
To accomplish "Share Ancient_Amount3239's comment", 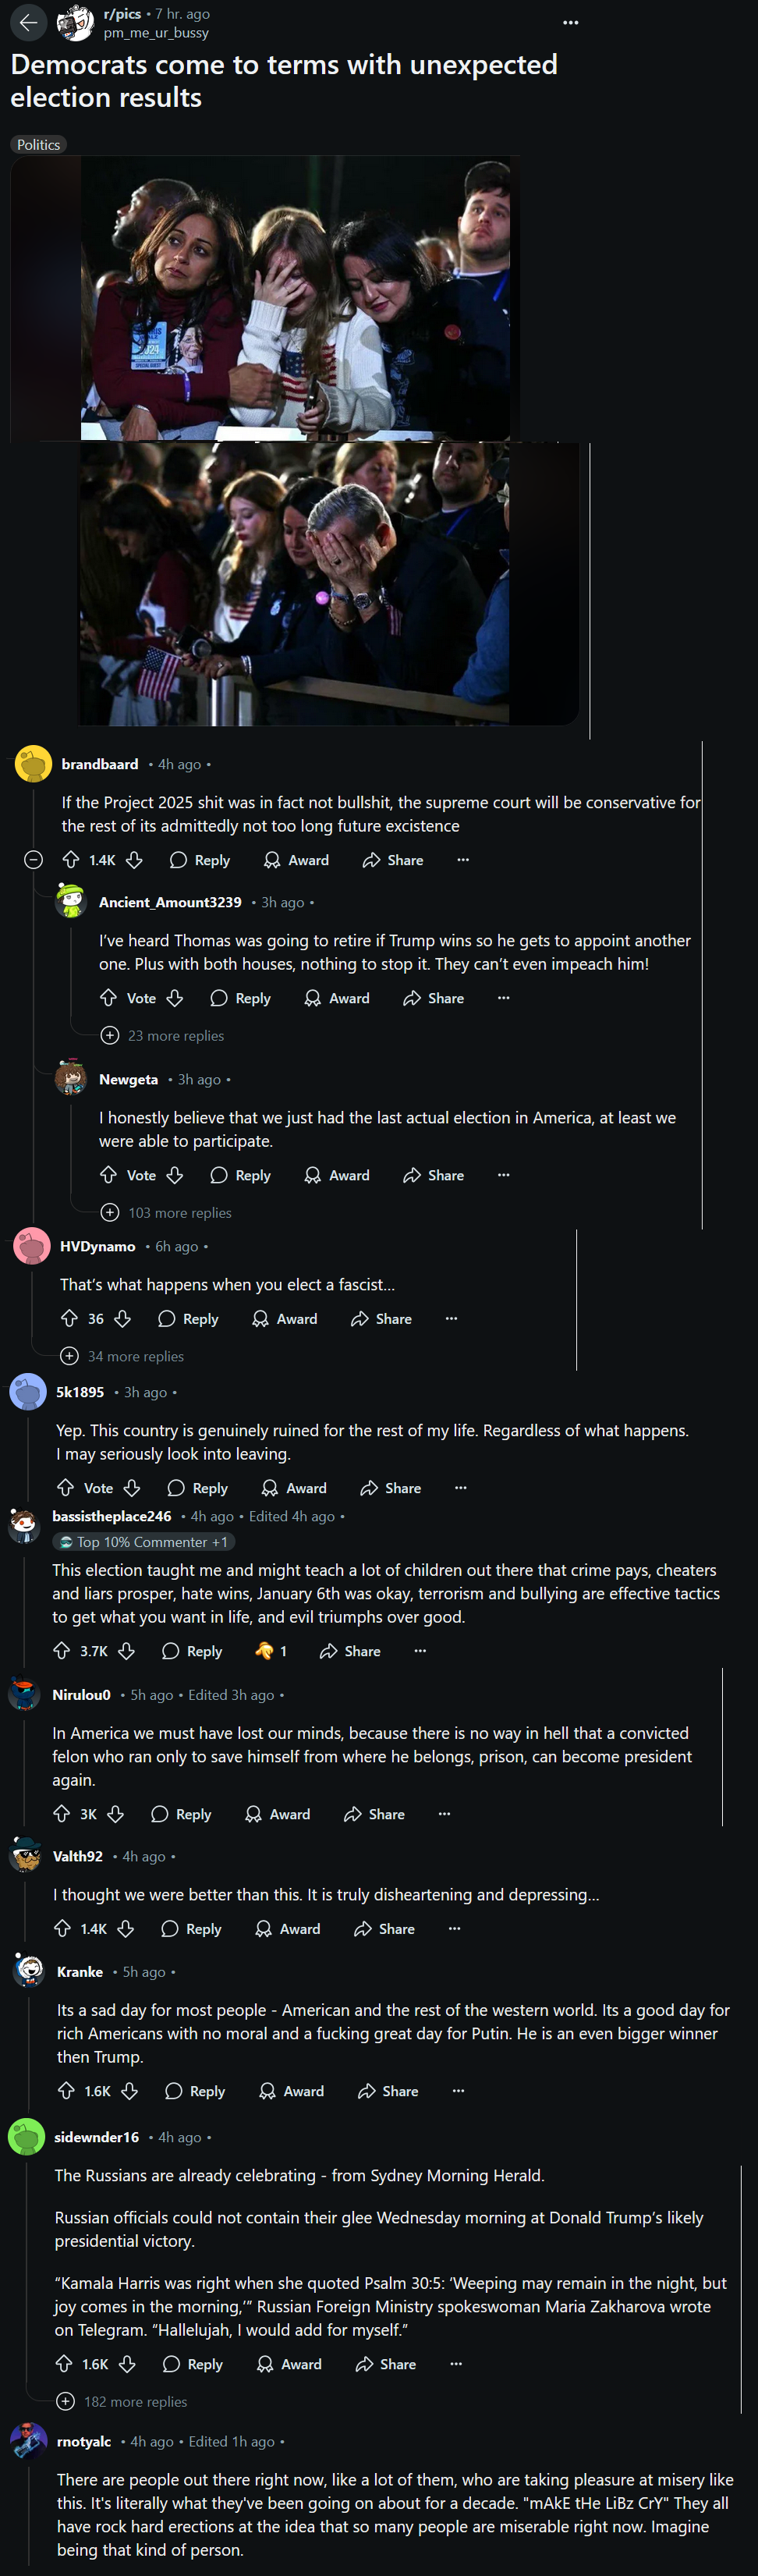I will (433, 998).
